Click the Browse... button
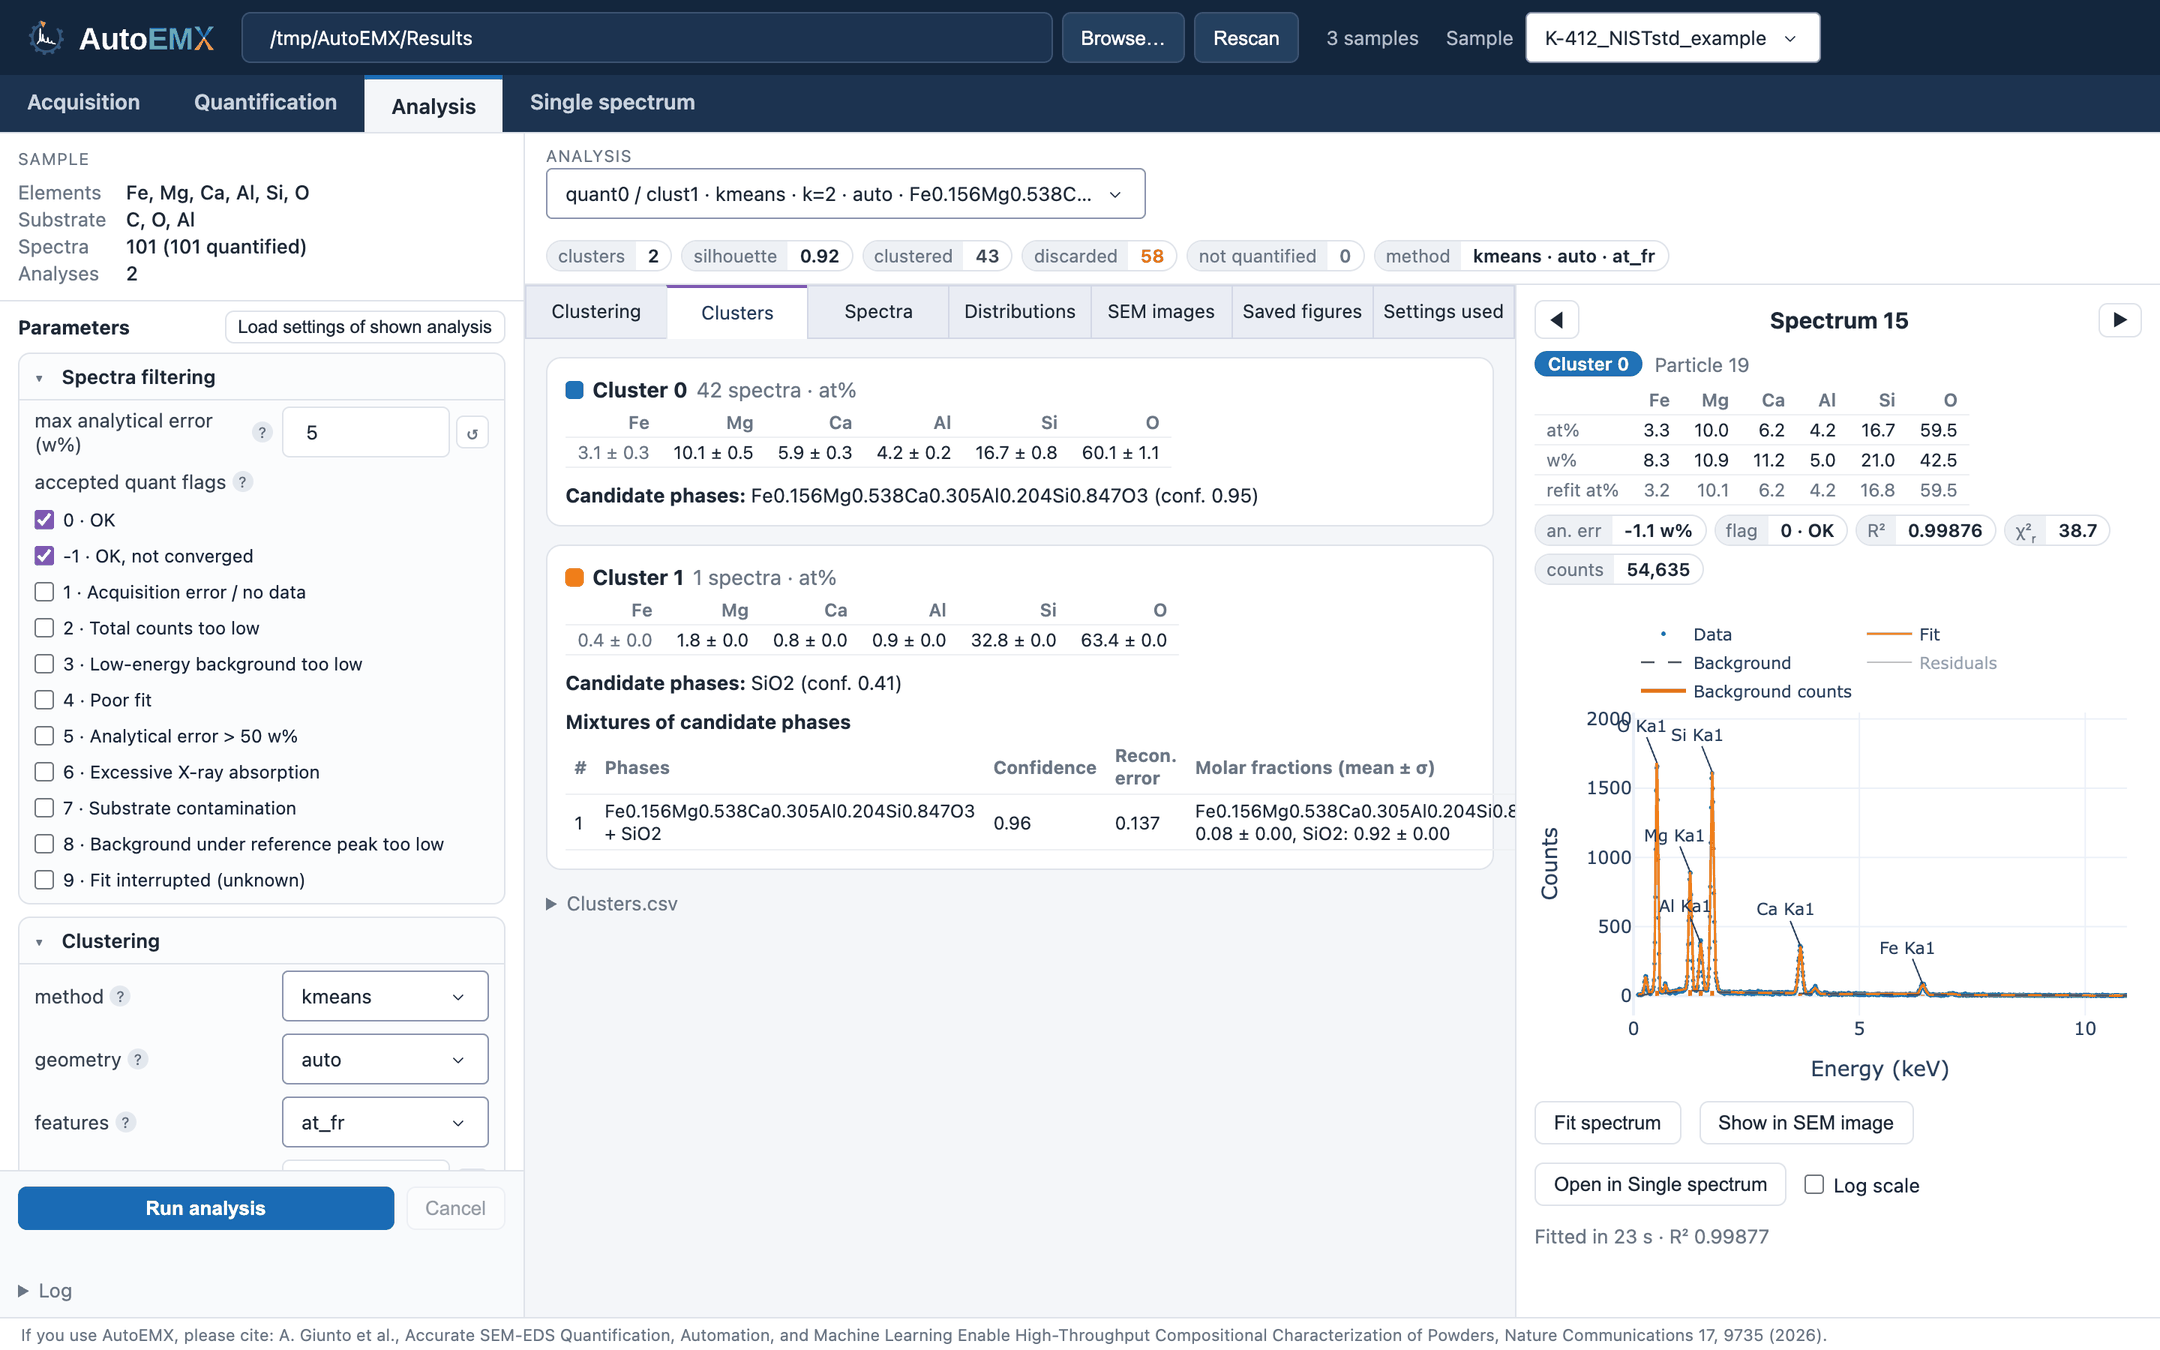This screenshot has height=1350, width=2160. point(1122,38)
